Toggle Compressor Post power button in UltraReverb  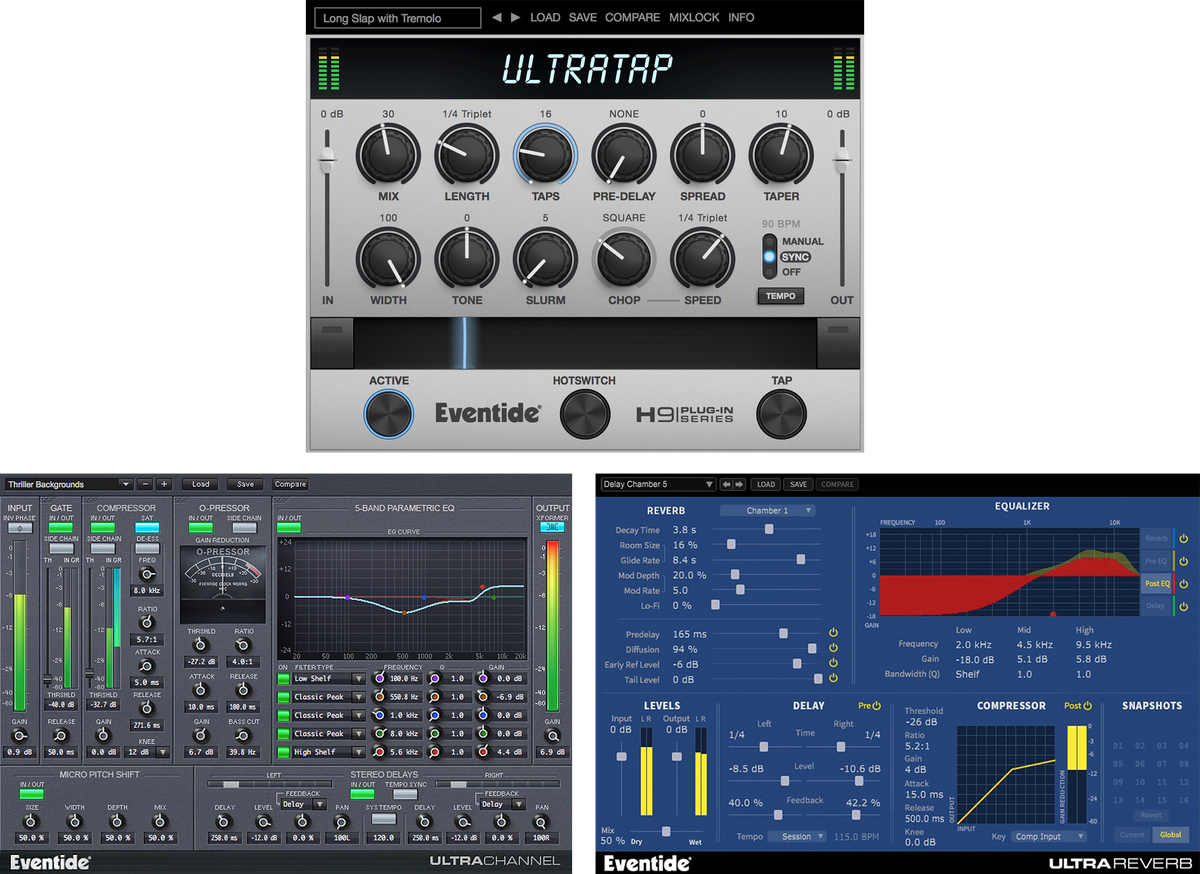(x=1087, y=706)
